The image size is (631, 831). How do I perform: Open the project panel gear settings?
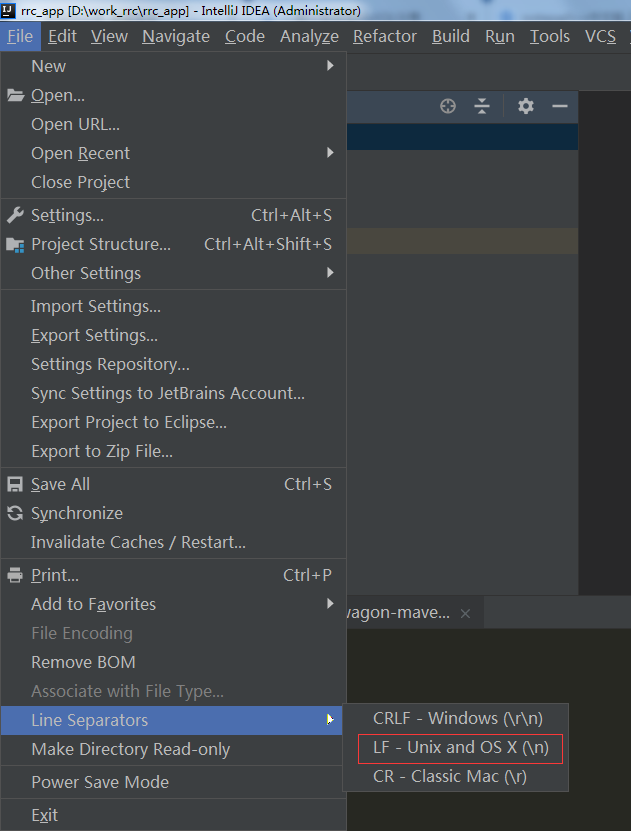point(526,106)
